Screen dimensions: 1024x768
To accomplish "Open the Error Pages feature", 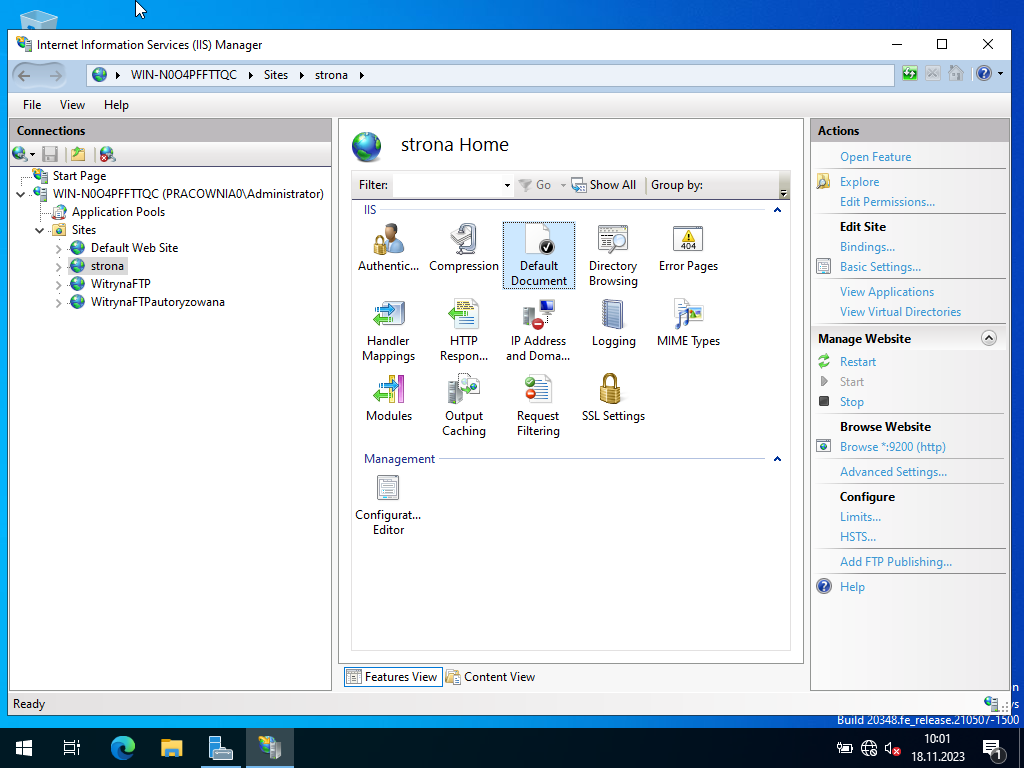I will [x=688, y=247].
